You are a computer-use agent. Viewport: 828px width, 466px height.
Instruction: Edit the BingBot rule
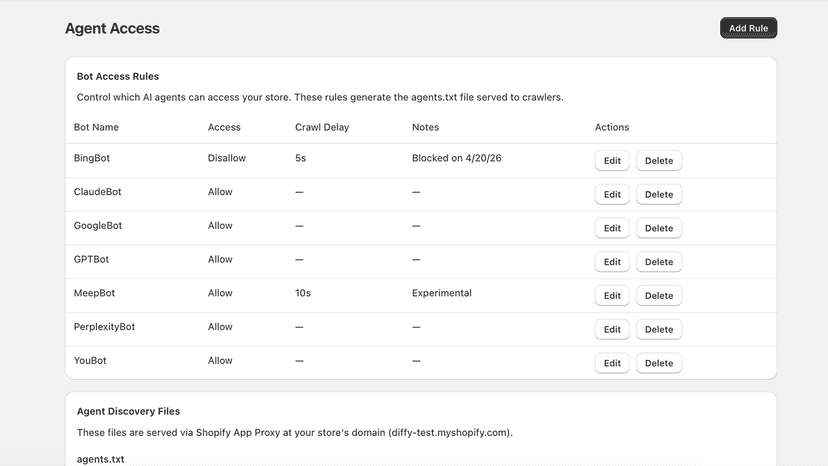[612, 161]
